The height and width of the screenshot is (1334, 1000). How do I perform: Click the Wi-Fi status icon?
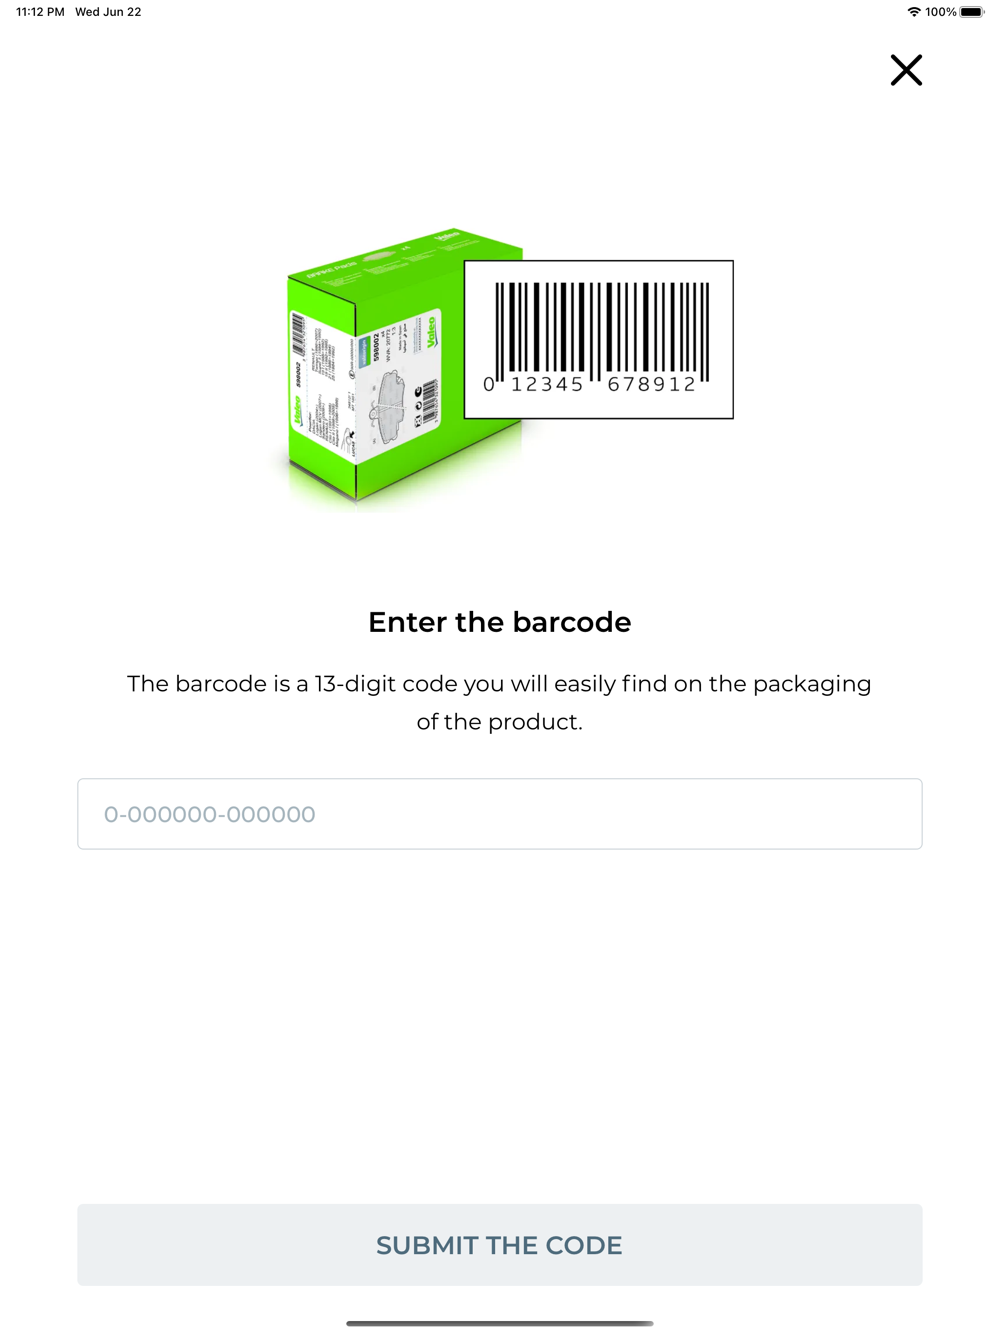coord(913,12)
